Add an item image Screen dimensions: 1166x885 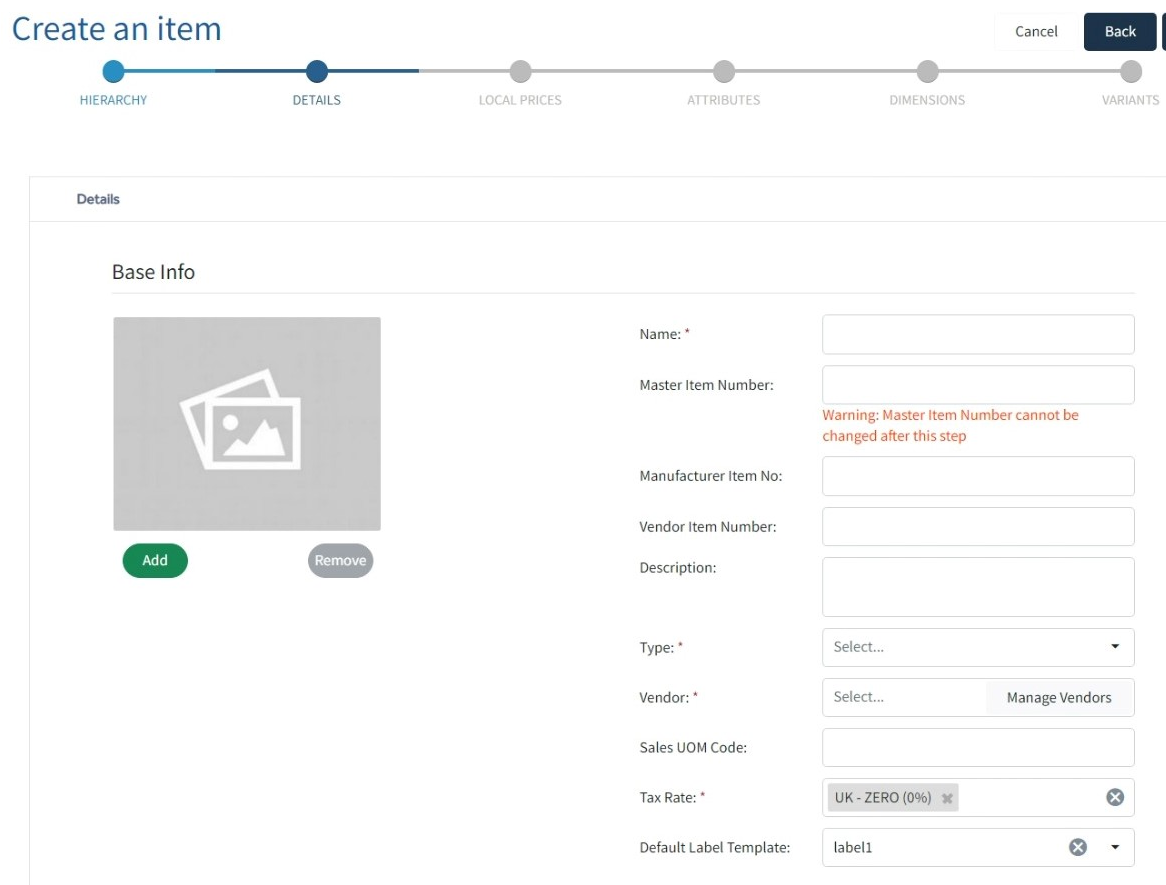[x=155, y=561]
